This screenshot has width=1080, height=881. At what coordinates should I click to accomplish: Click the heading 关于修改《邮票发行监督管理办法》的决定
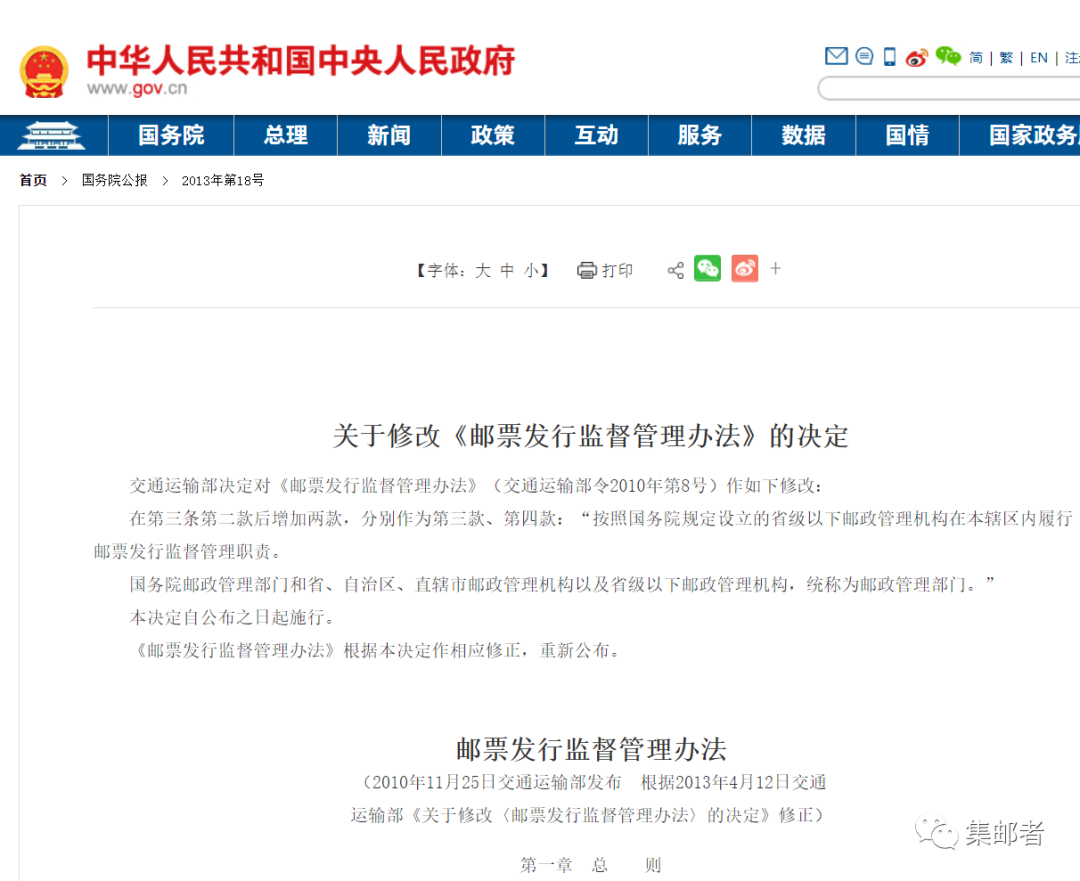click(590, 436)
